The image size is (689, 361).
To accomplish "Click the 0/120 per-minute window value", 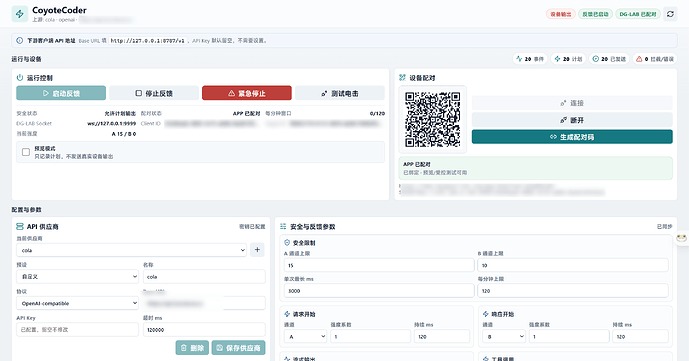I will 377,113.
